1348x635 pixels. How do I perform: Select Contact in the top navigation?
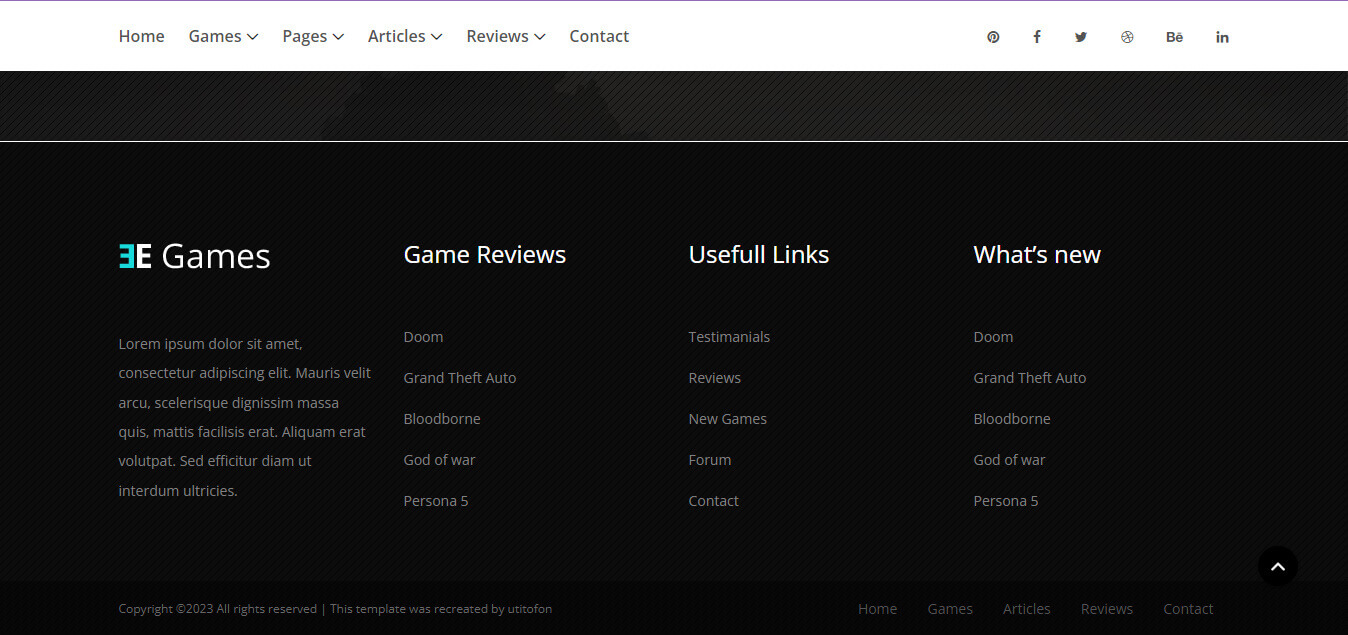[x=599, y=36]
